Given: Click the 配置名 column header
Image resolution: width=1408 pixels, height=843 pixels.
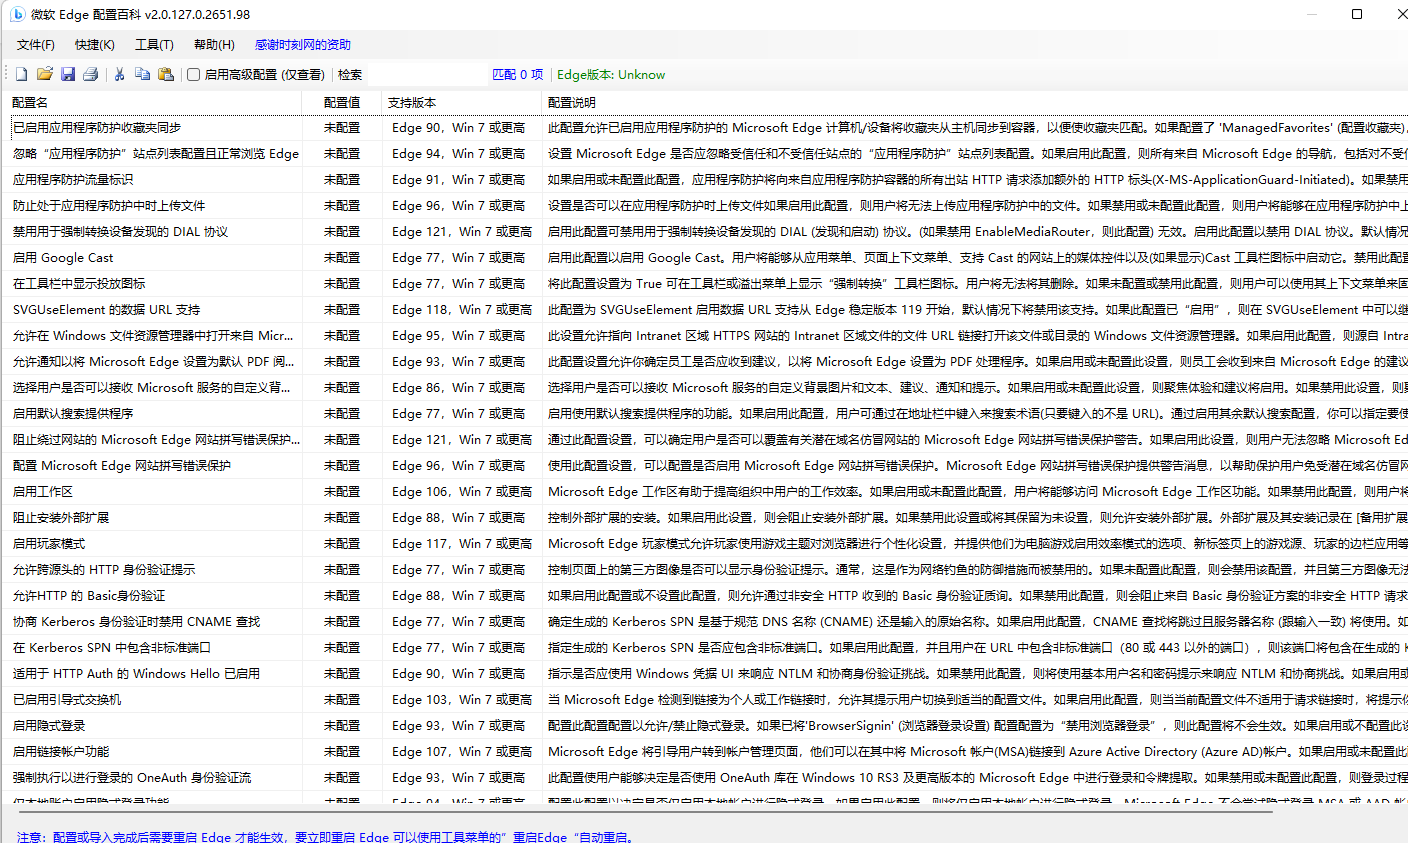Looking at the screenshot, I should [x=150, y=102].
